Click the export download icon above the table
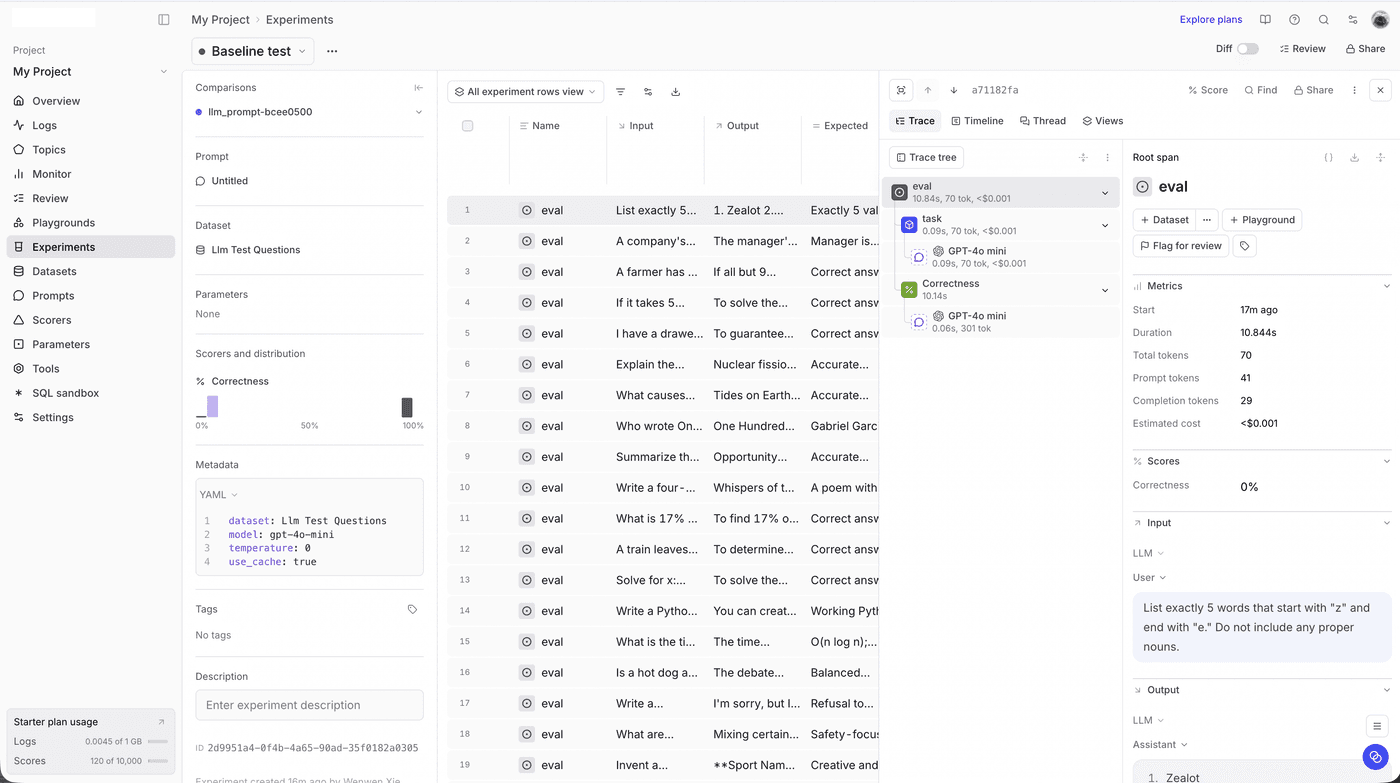Image resolution: width=1400 pixels, height=783 pixels. point(675,91)
